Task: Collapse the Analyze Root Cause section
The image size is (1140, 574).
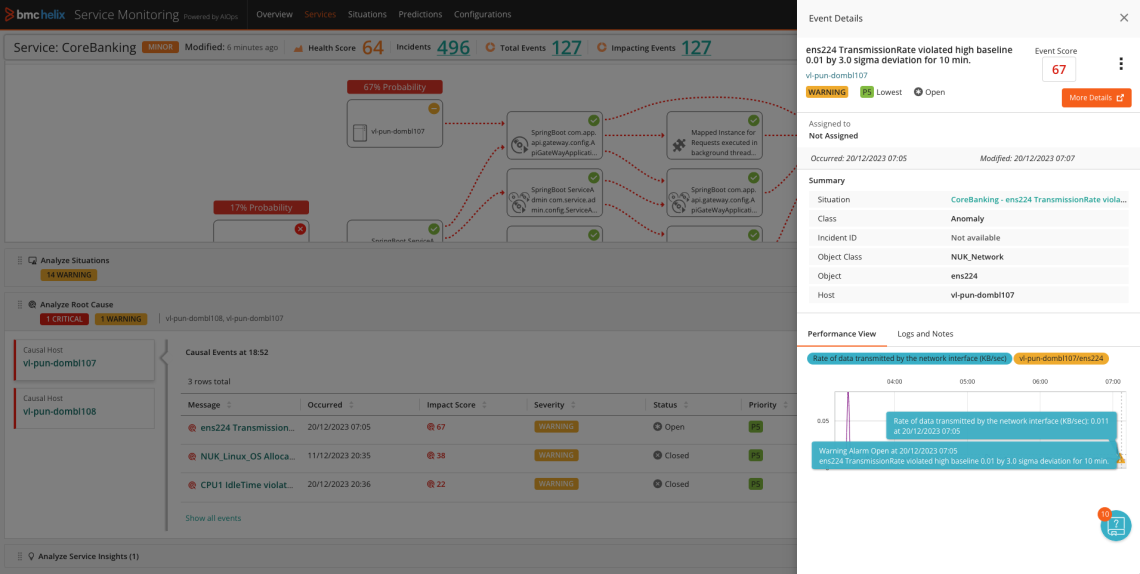Action: (75, 304)
